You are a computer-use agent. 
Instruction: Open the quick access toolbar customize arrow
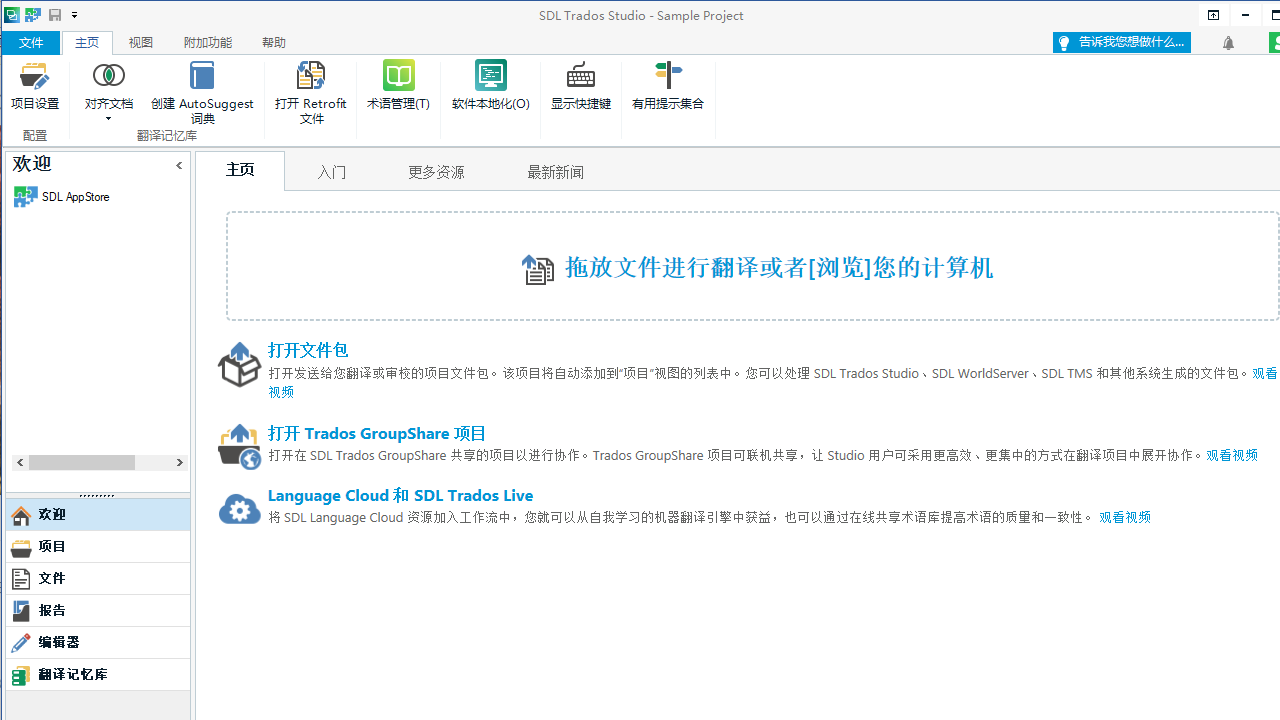[74, 15]
